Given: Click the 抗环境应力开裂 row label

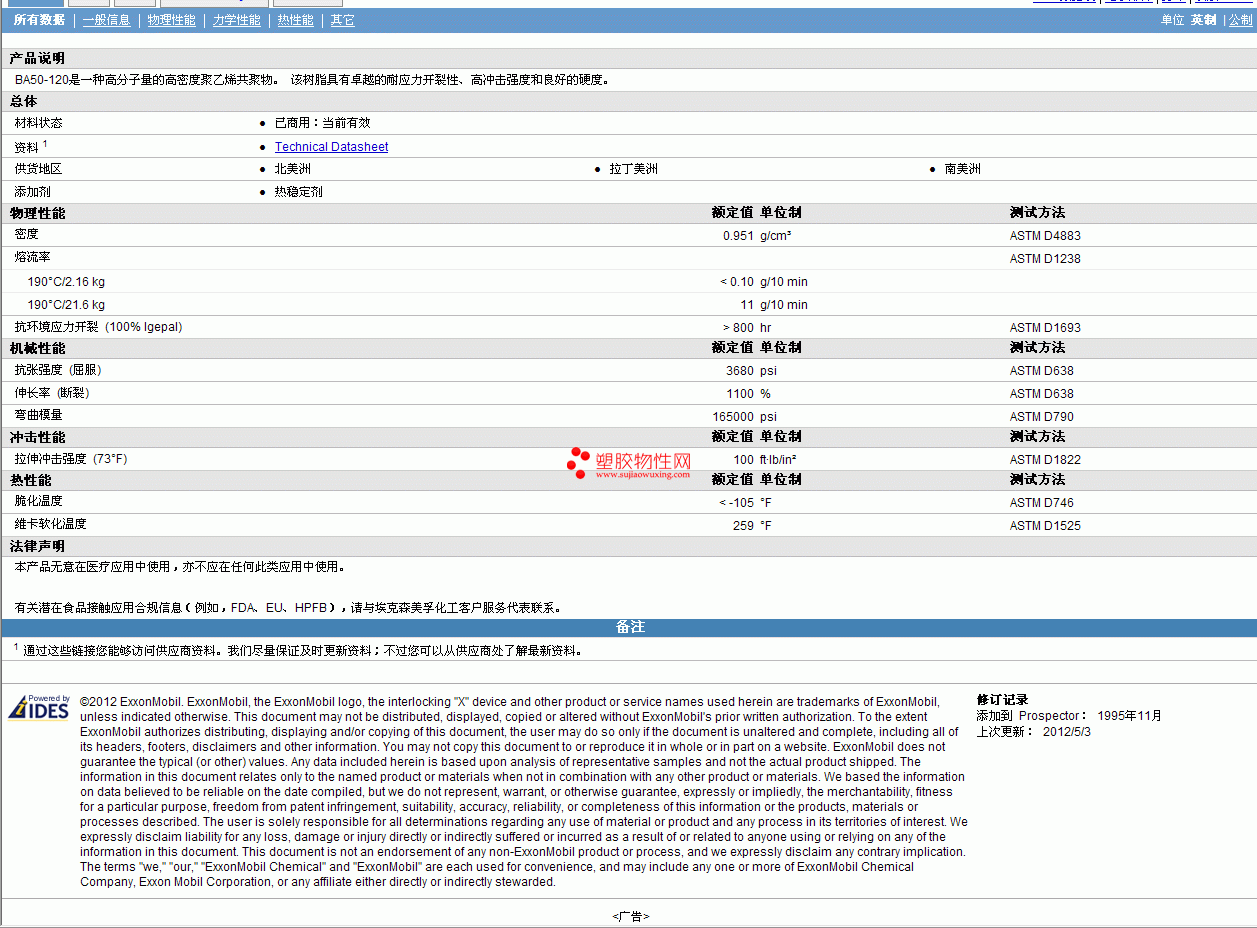Looking at the screenshot, I should [98, 327].
